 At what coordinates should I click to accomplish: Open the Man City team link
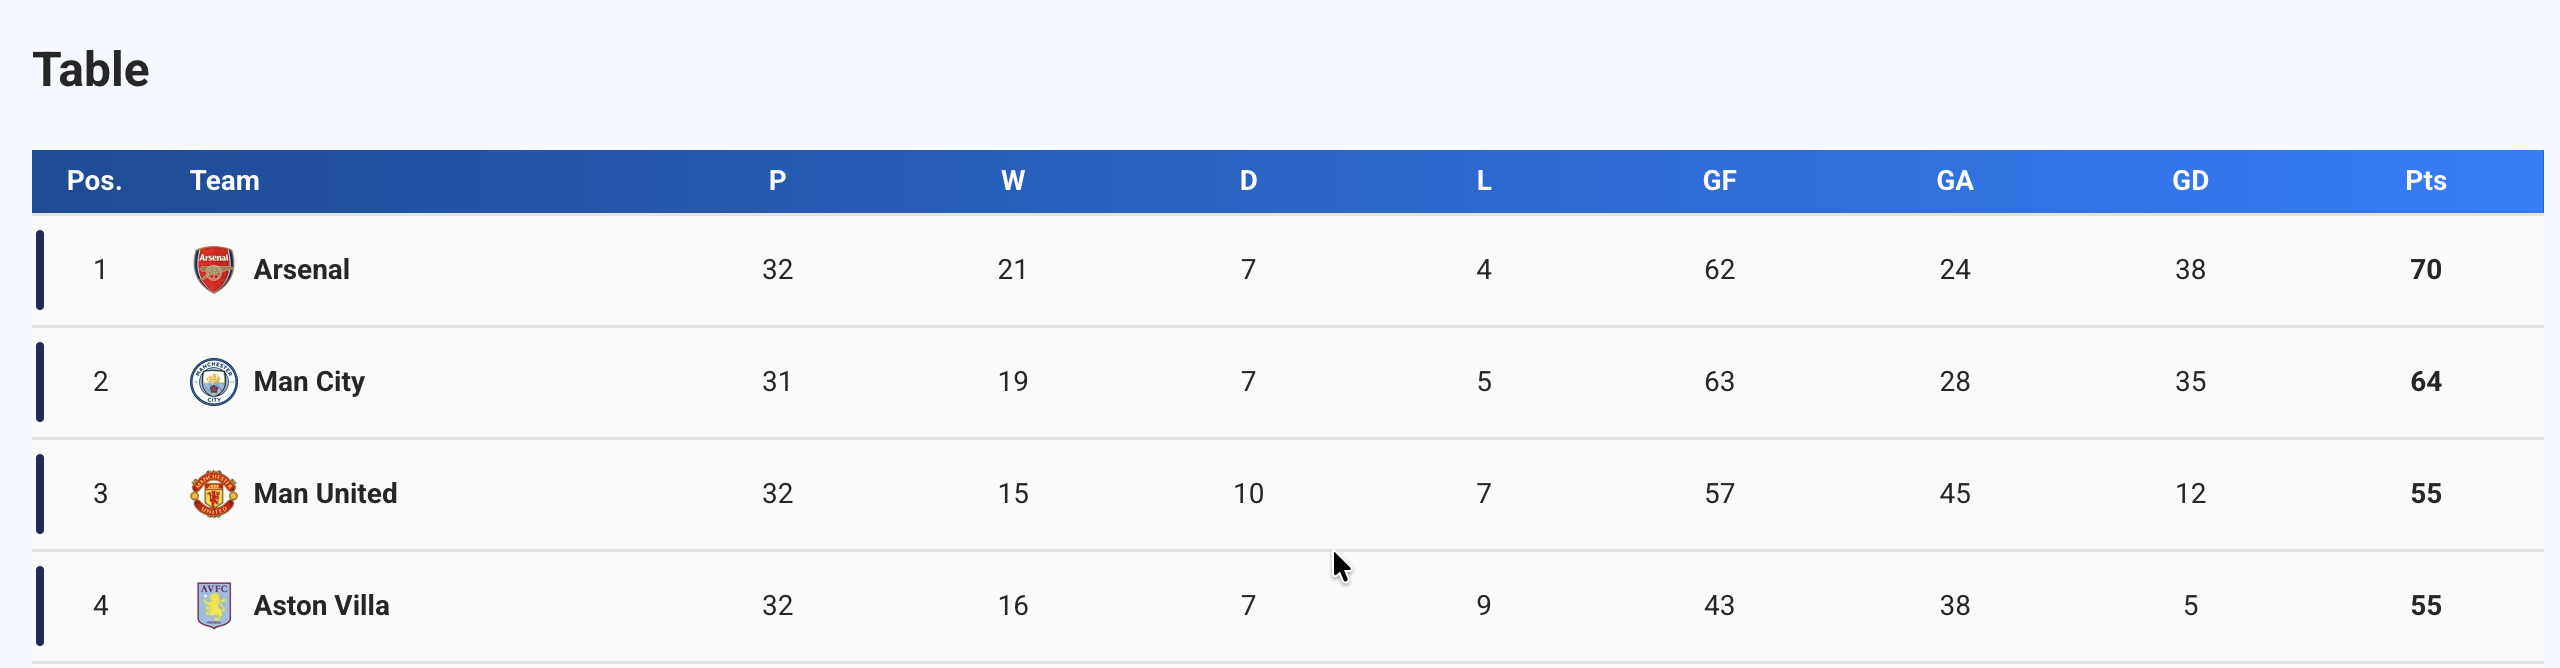point(309,382)
